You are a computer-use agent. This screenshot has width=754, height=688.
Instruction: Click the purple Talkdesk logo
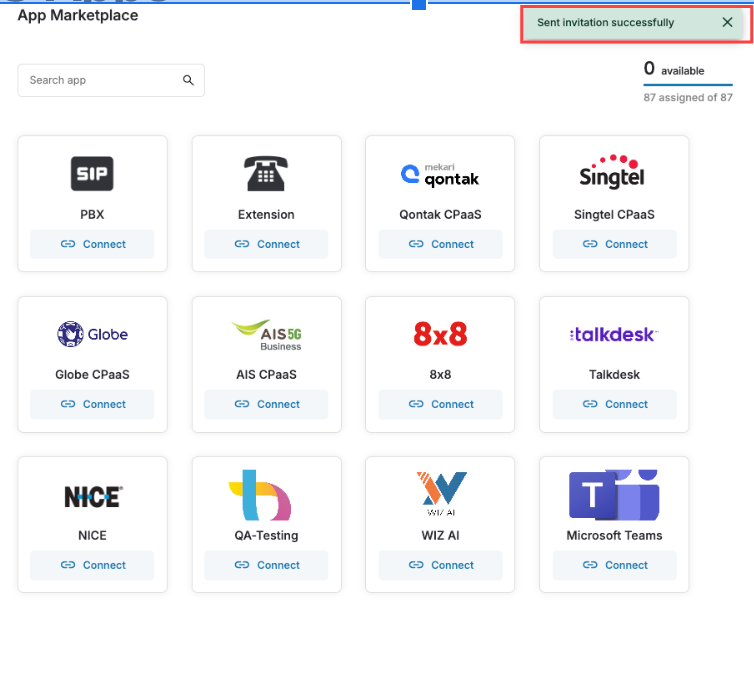(614, 334)
